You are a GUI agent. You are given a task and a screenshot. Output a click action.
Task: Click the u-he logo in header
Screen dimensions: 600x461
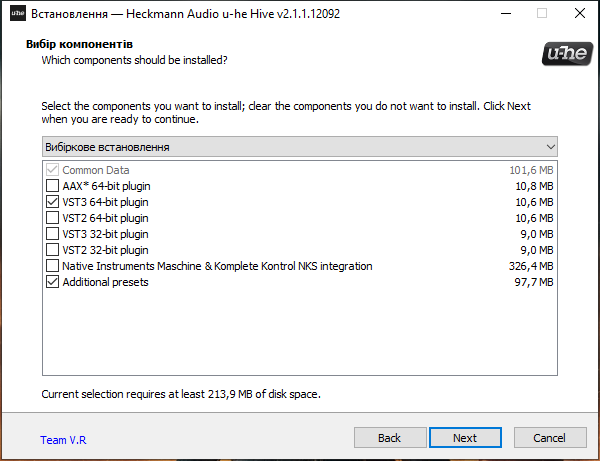(x=567, y=54)
